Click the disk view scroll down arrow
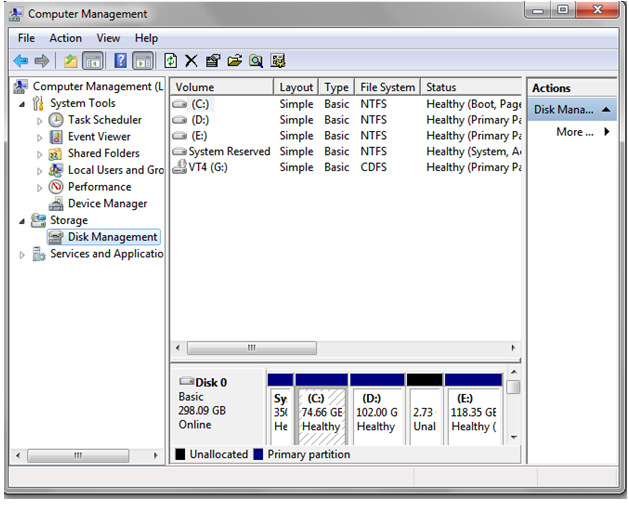Viewport: 629px width, 505px height. click(x=514, y=438)
